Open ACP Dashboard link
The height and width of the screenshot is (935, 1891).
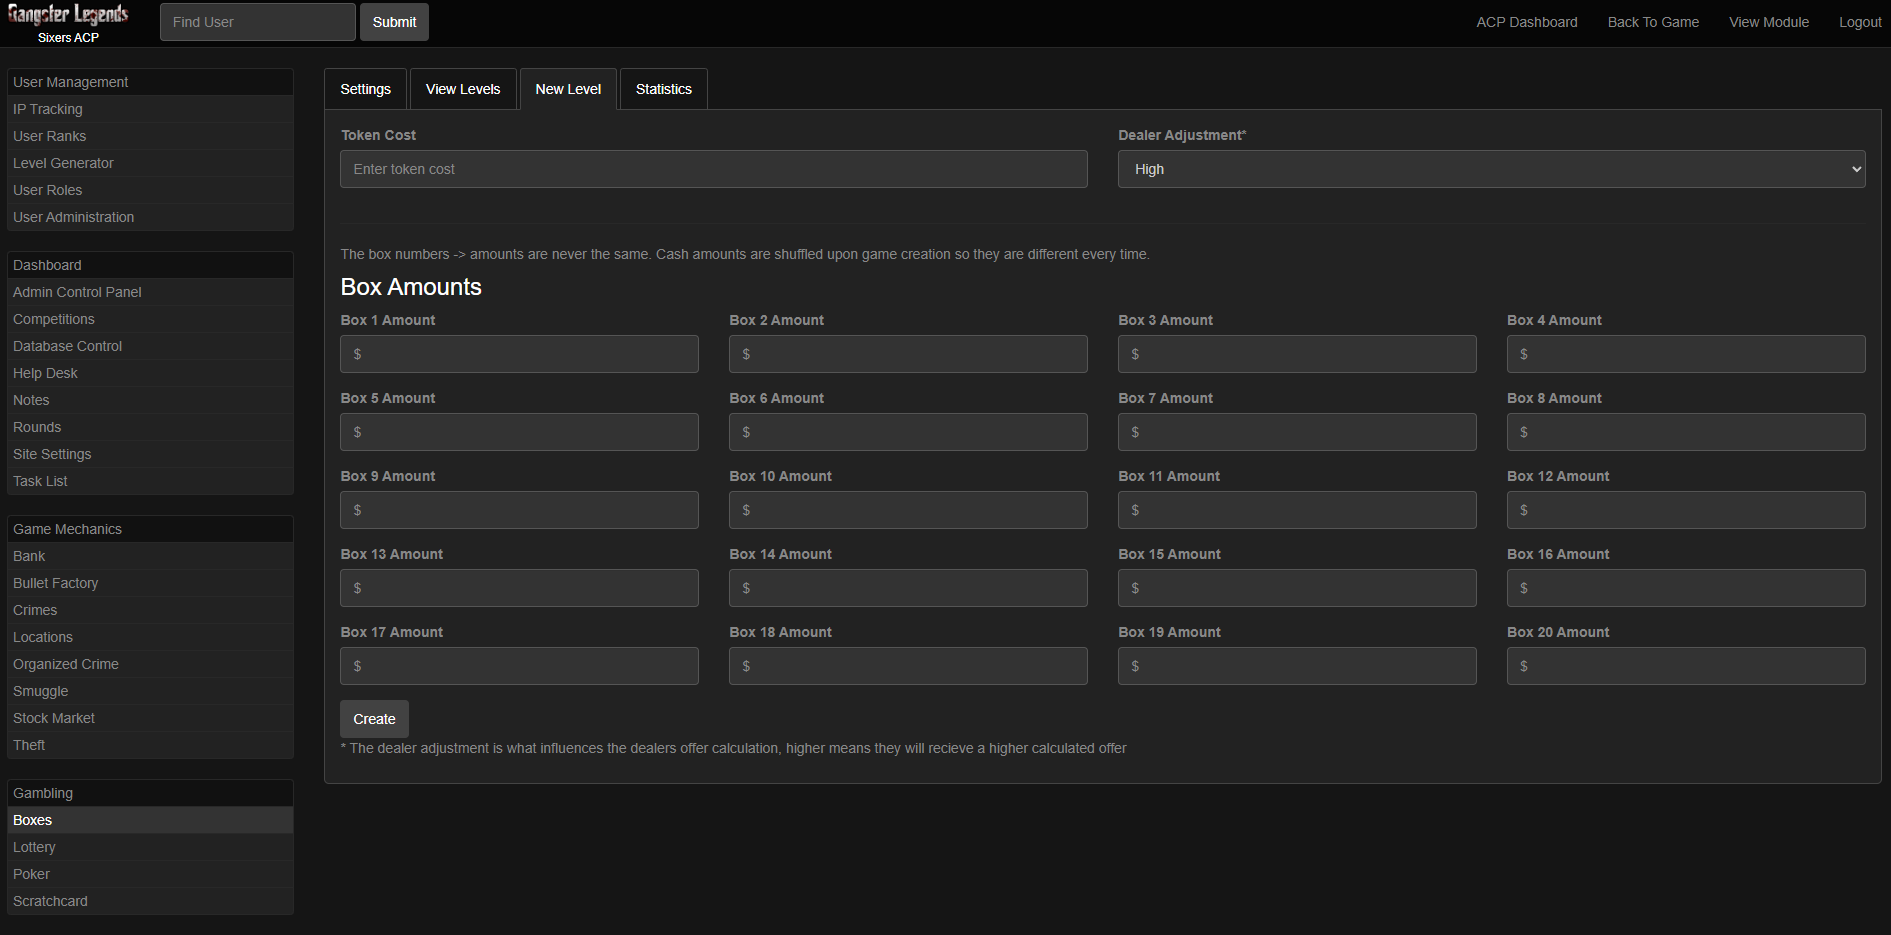(x=1526, y=22)
